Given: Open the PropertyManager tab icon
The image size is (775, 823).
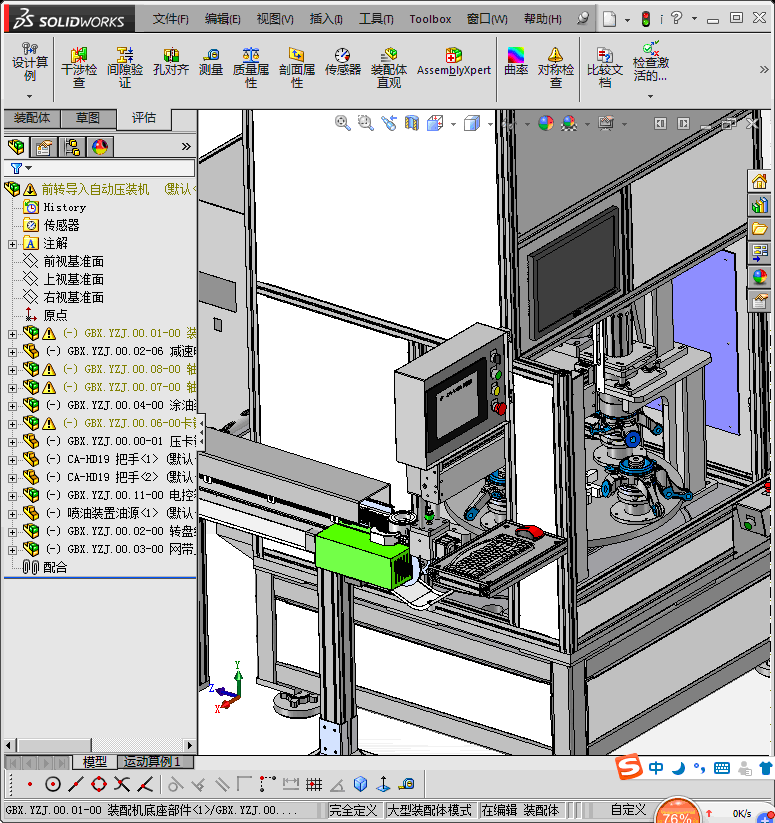Looking at the screenshot, I should (44, 147).
